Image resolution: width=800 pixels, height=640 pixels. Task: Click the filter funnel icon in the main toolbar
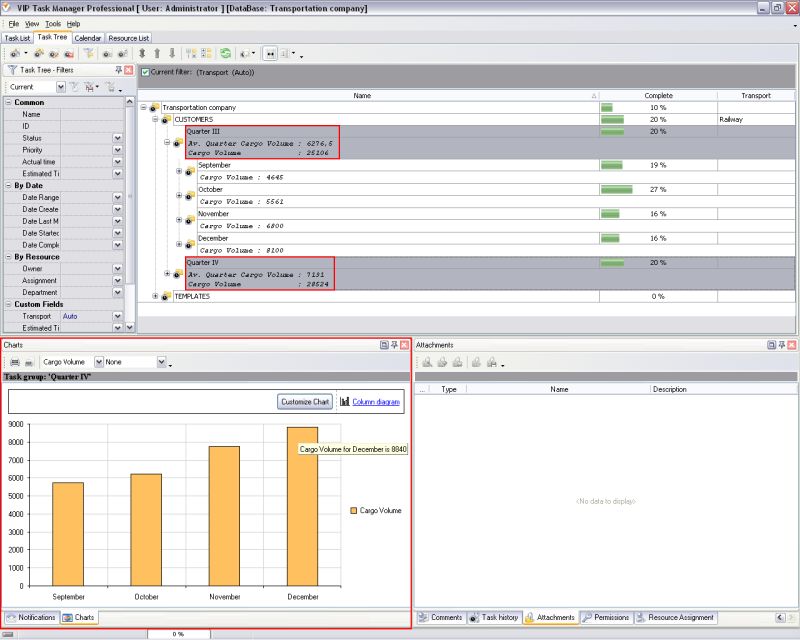coord(89,53)
